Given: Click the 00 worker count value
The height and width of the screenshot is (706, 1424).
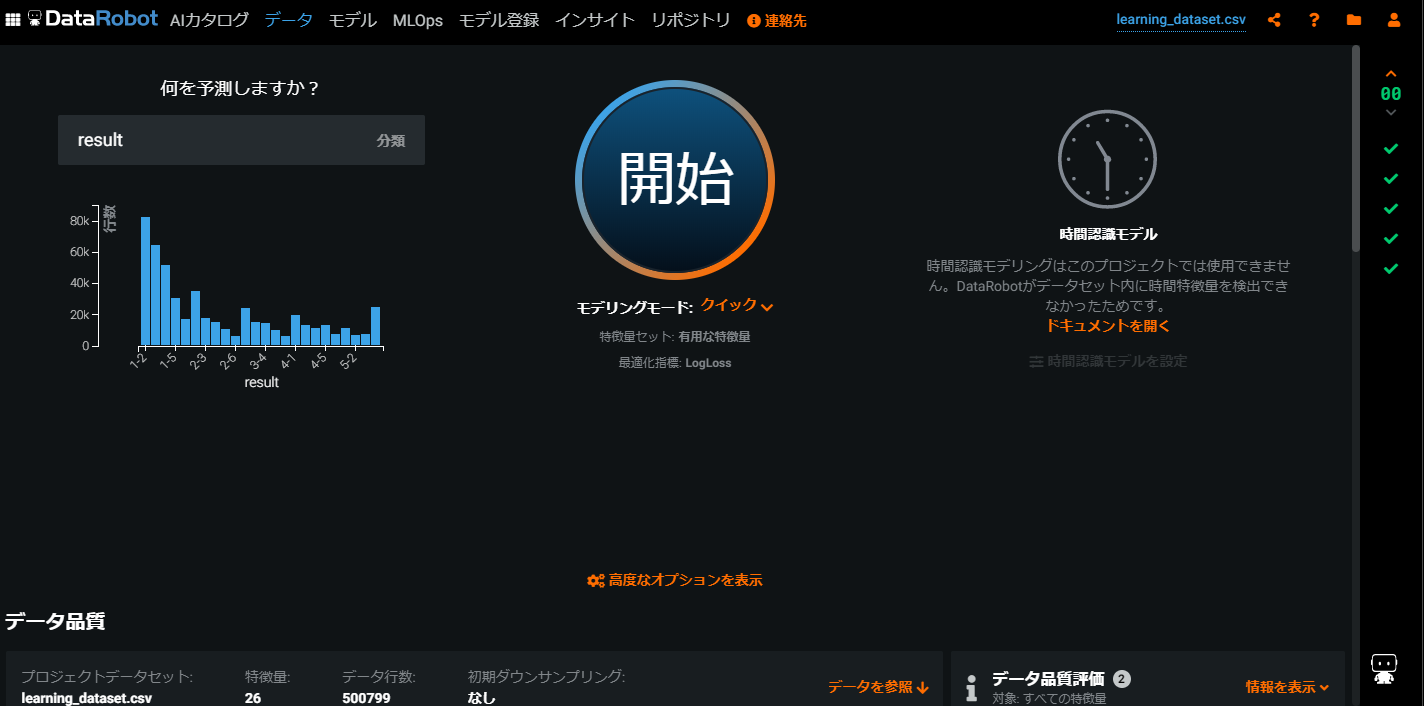Looking at the screenshot, I should [1391, 94].
